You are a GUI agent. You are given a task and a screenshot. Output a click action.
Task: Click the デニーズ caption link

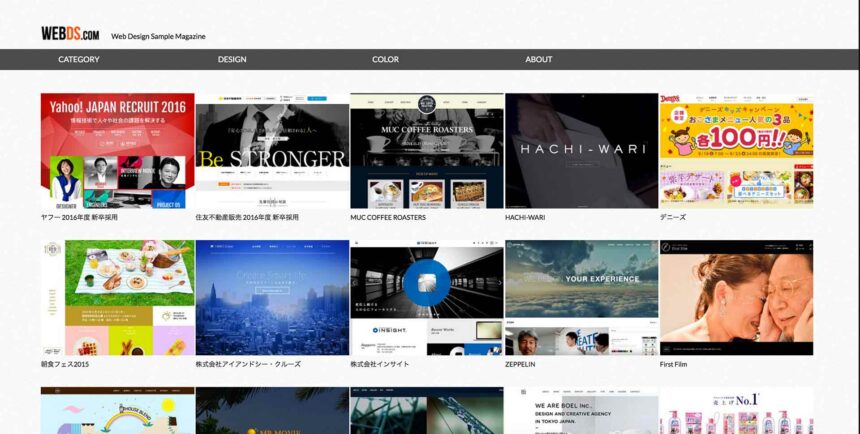point(673,217)
